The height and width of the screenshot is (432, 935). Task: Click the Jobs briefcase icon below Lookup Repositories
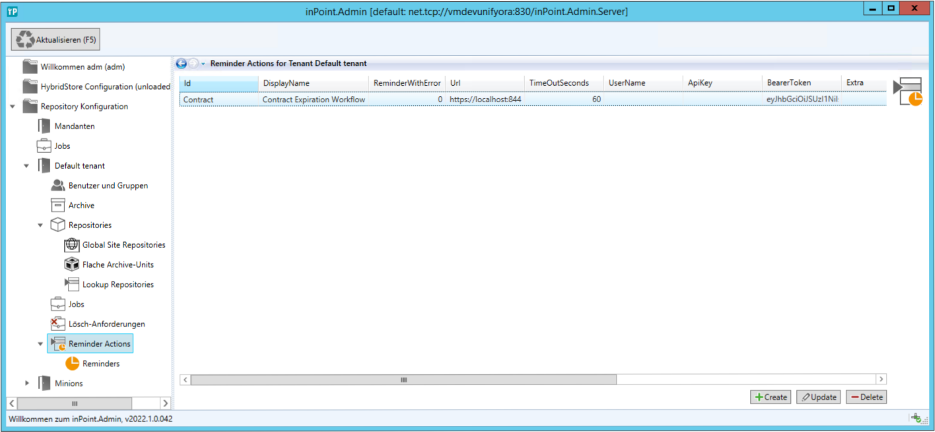pos(58,304)
